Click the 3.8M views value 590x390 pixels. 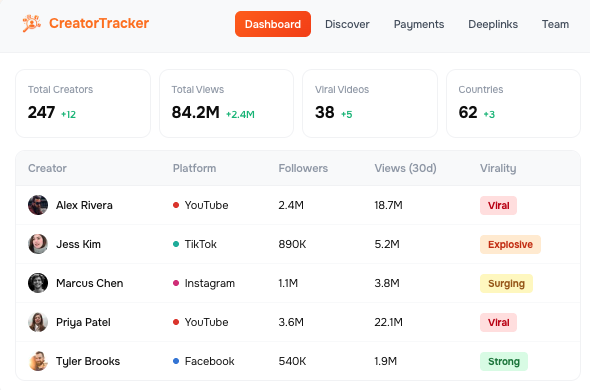387,283
